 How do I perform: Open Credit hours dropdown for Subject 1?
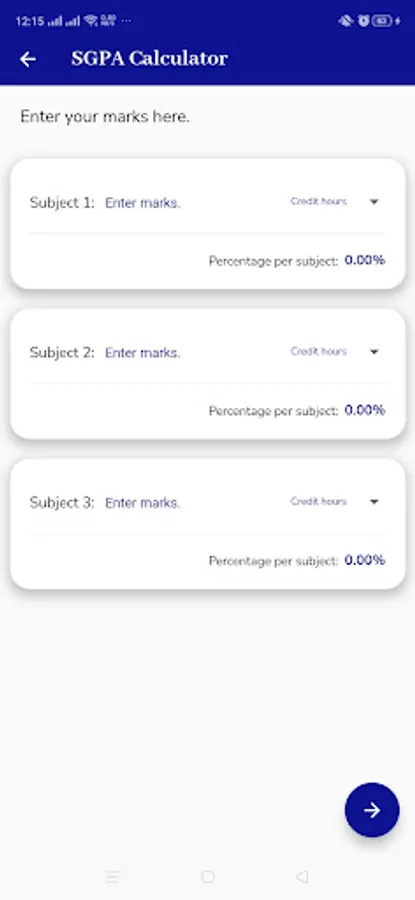pyautogui.click(x=335, y=201)
